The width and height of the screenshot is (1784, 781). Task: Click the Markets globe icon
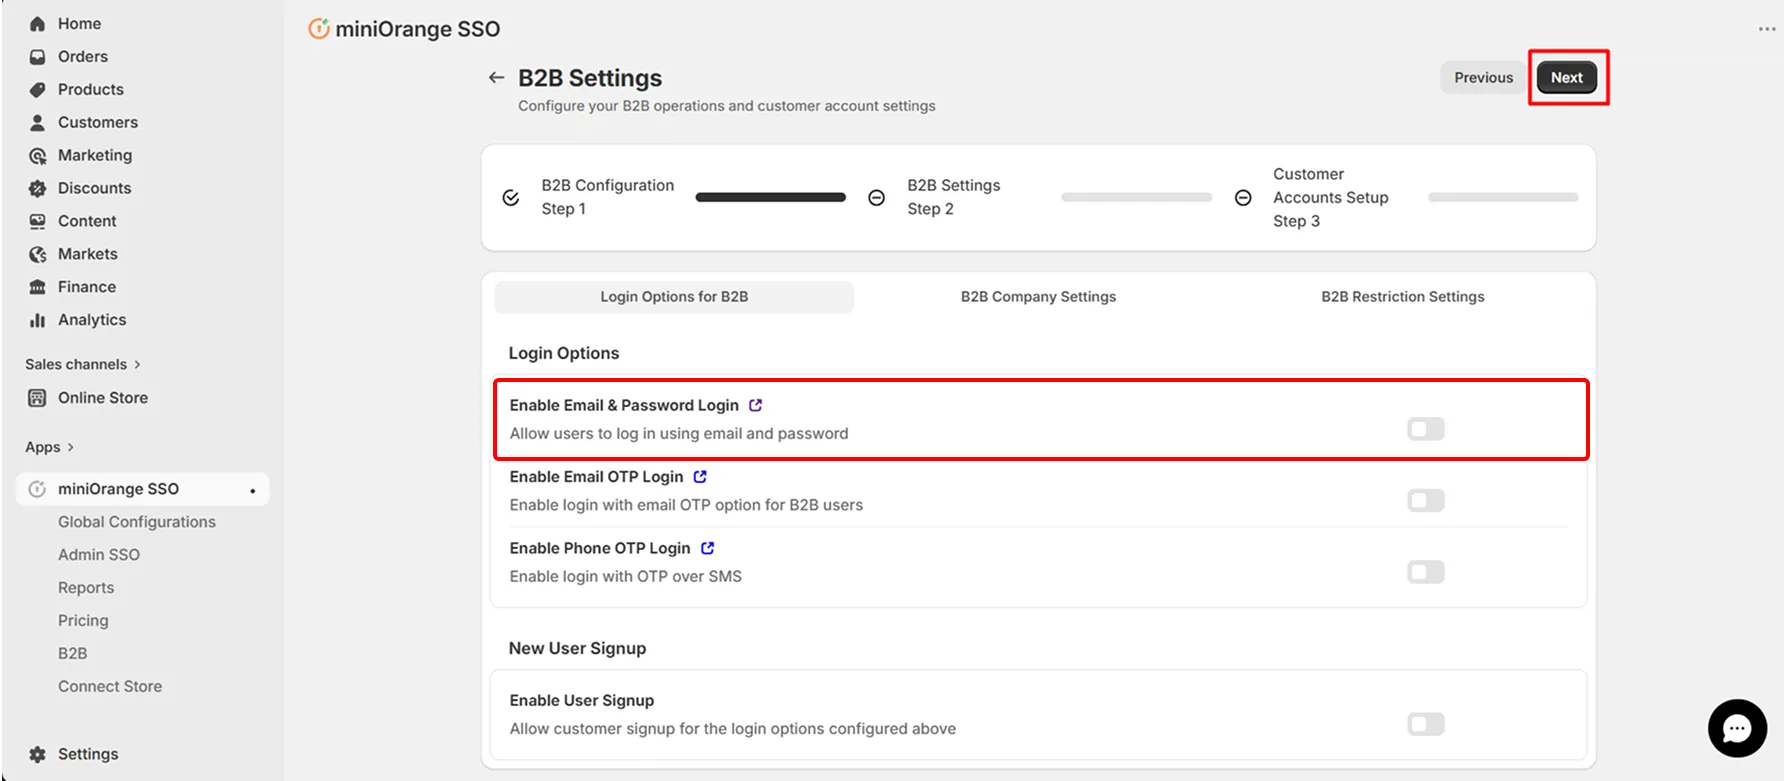(x=37, y=254)
